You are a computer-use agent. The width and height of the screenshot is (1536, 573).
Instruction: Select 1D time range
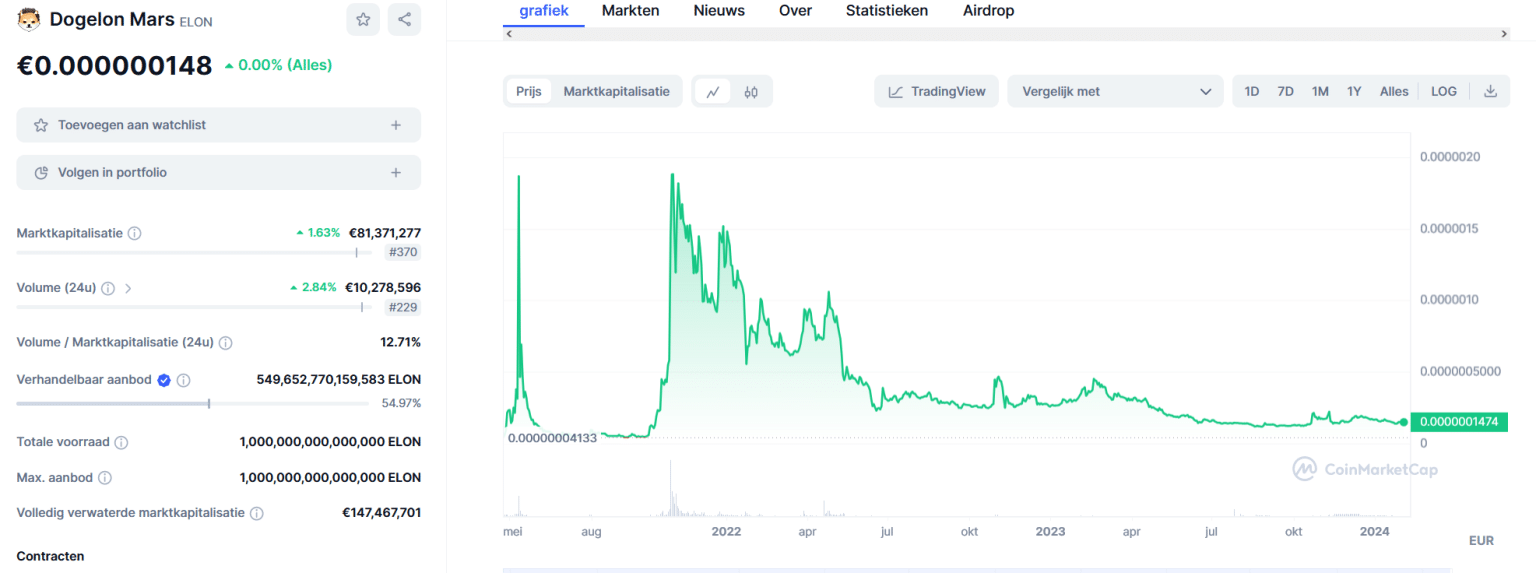tap(1252, 91)
